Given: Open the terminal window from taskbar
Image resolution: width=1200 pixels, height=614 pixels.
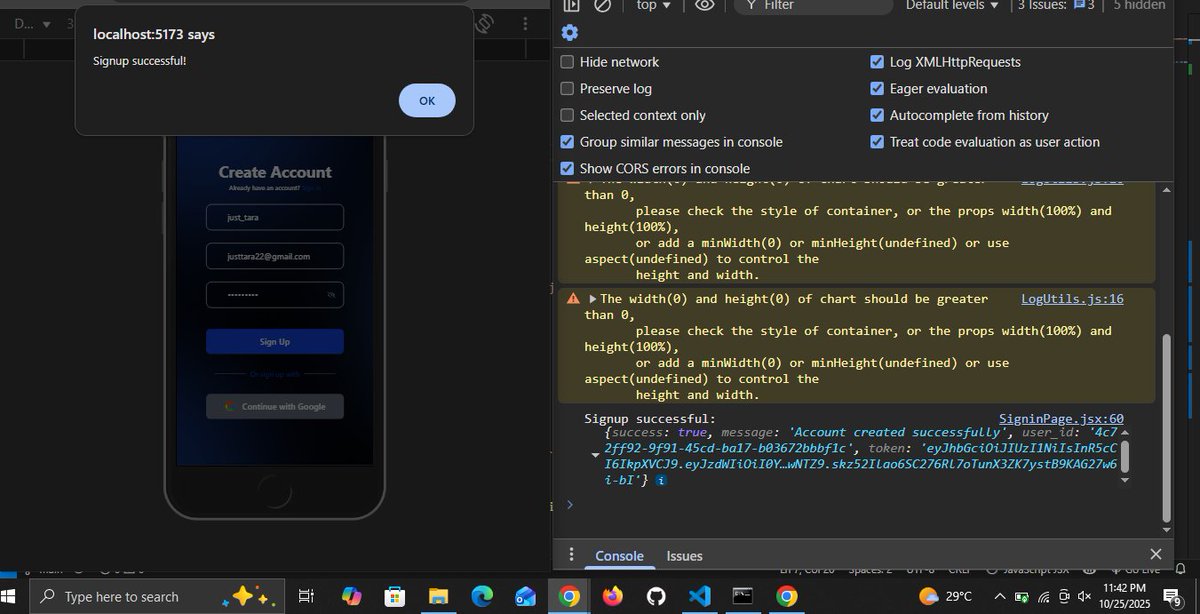Looking at the screenshot, I should [743, 596].
